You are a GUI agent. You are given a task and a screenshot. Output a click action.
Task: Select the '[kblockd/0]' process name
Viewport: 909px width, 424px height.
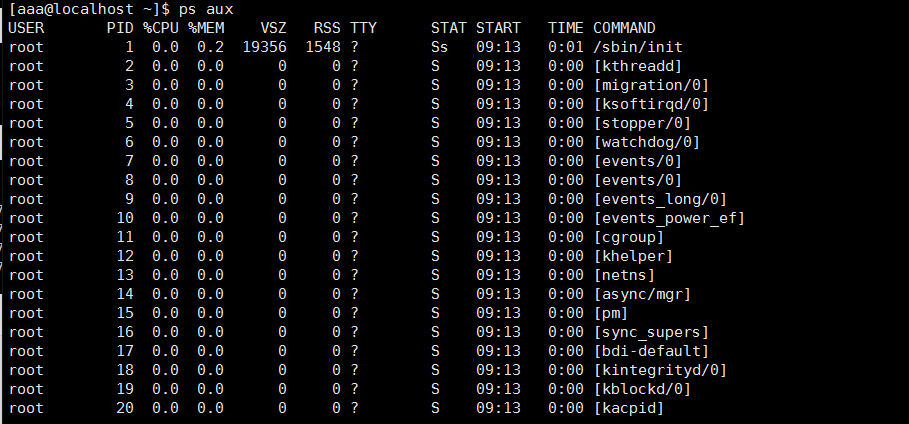(x=642, y=390)
